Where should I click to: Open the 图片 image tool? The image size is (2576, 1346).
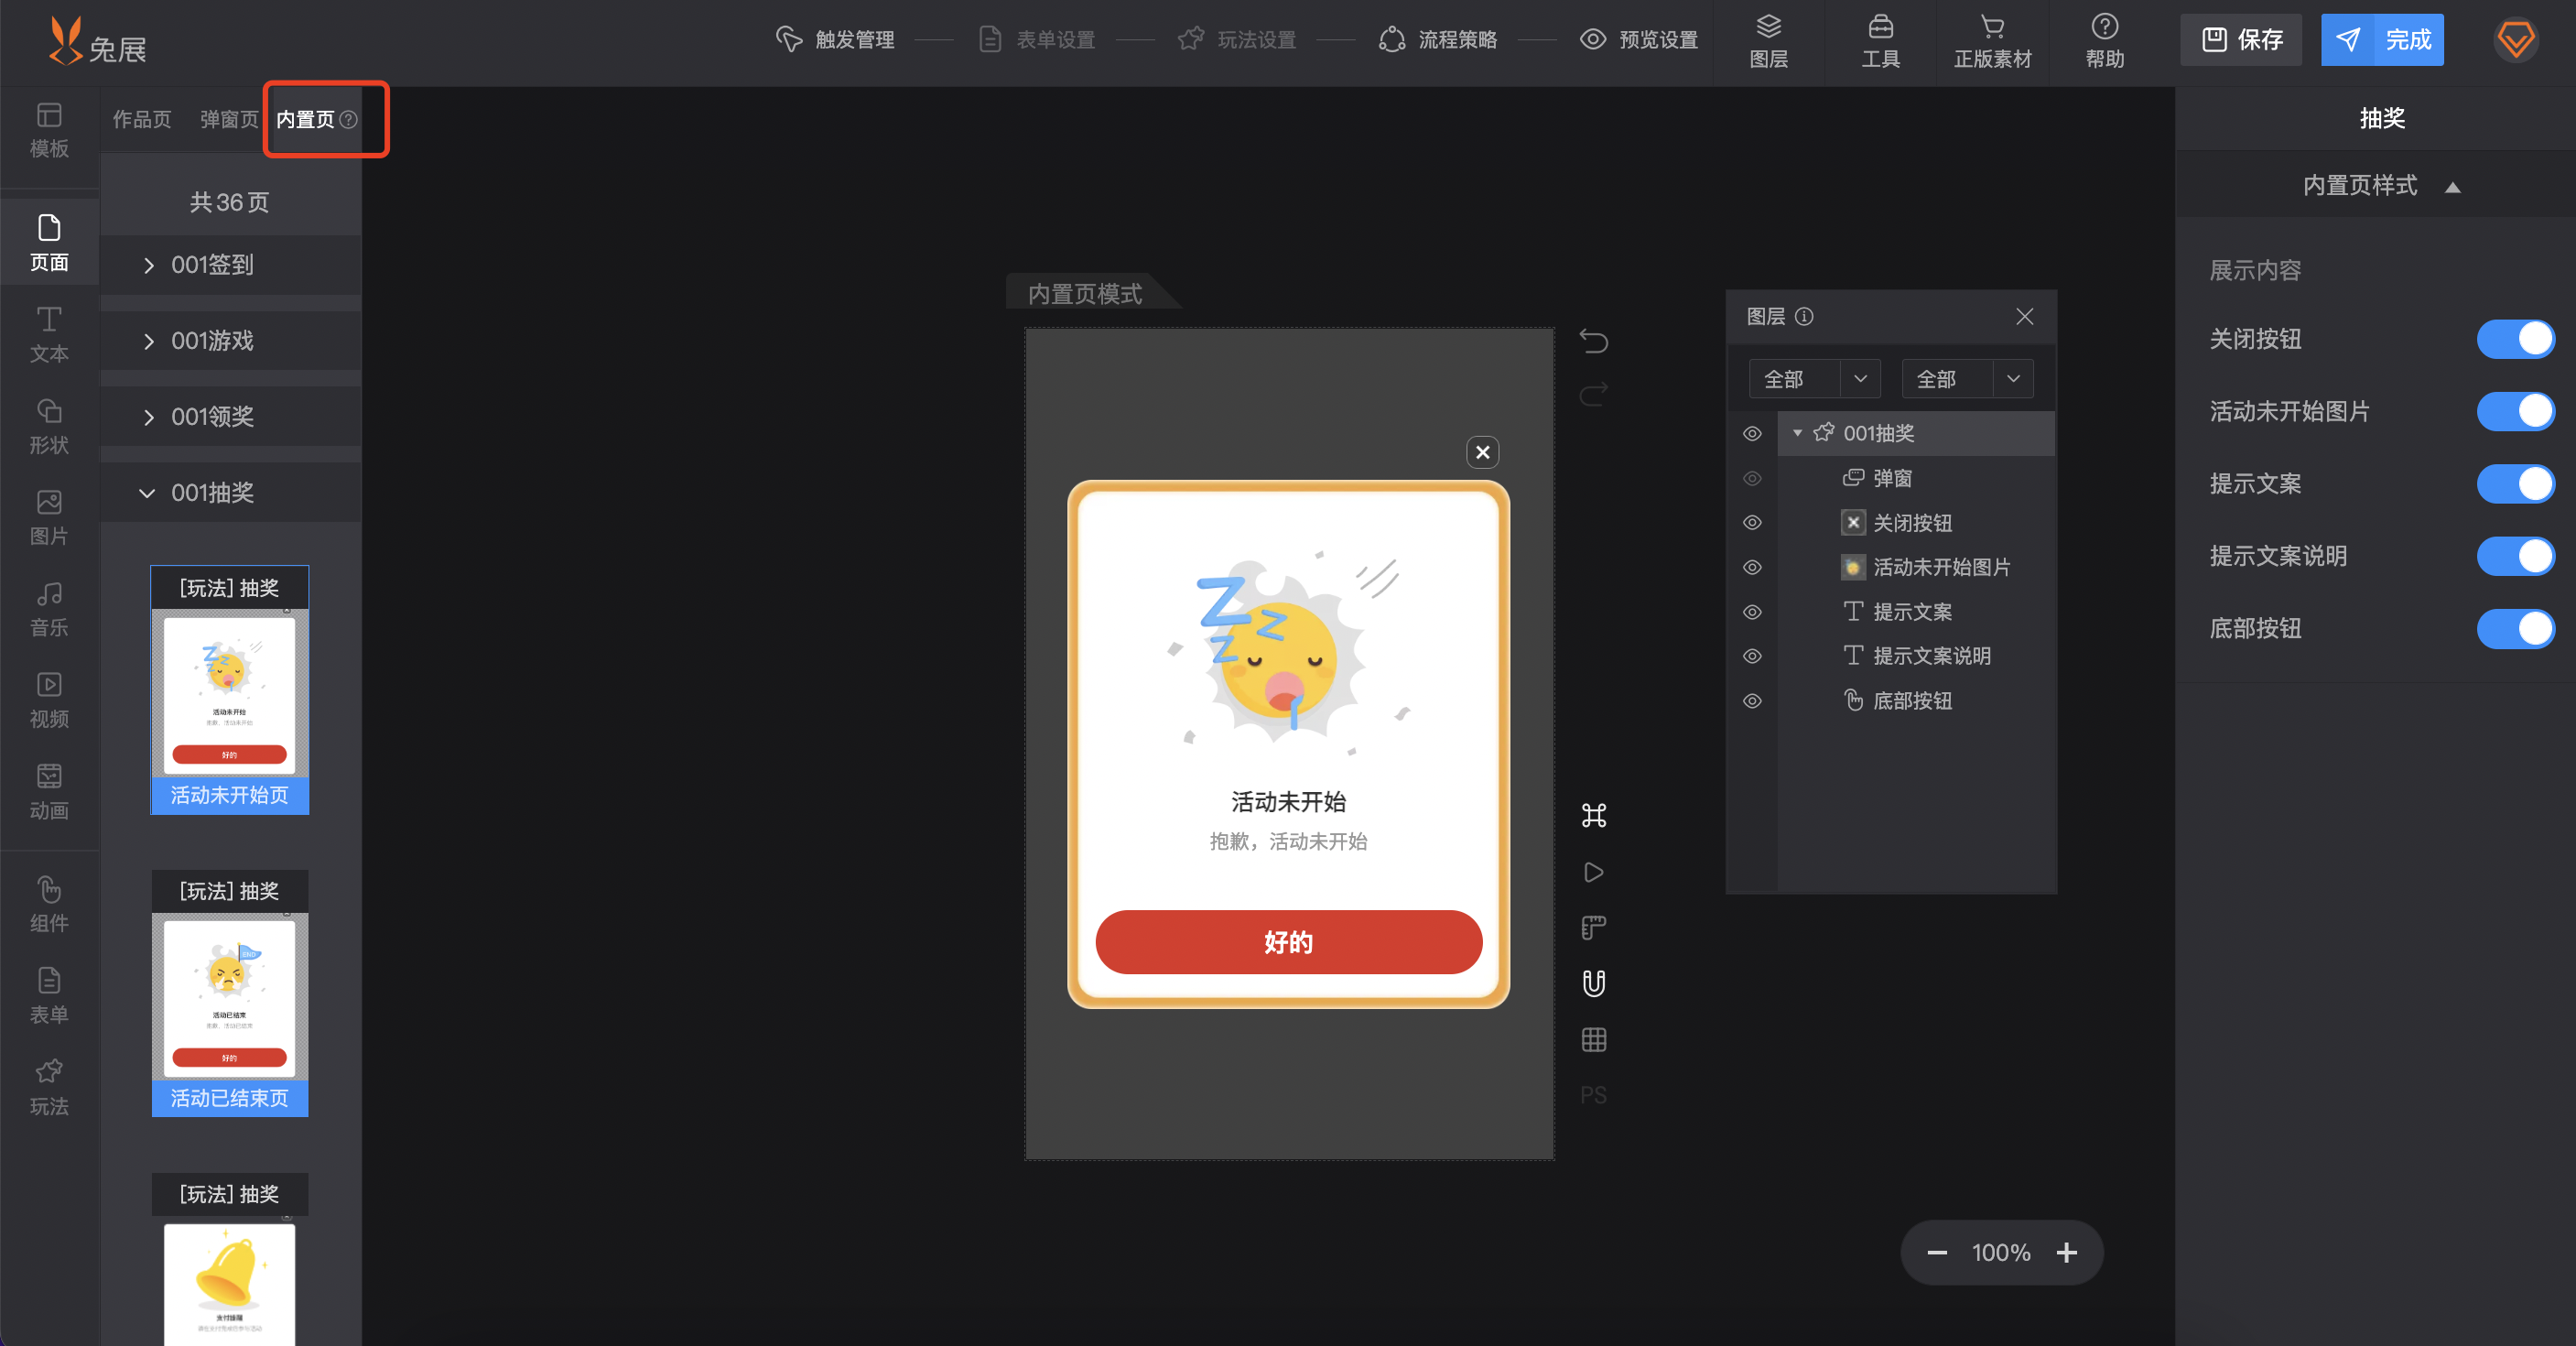(49, 518)
